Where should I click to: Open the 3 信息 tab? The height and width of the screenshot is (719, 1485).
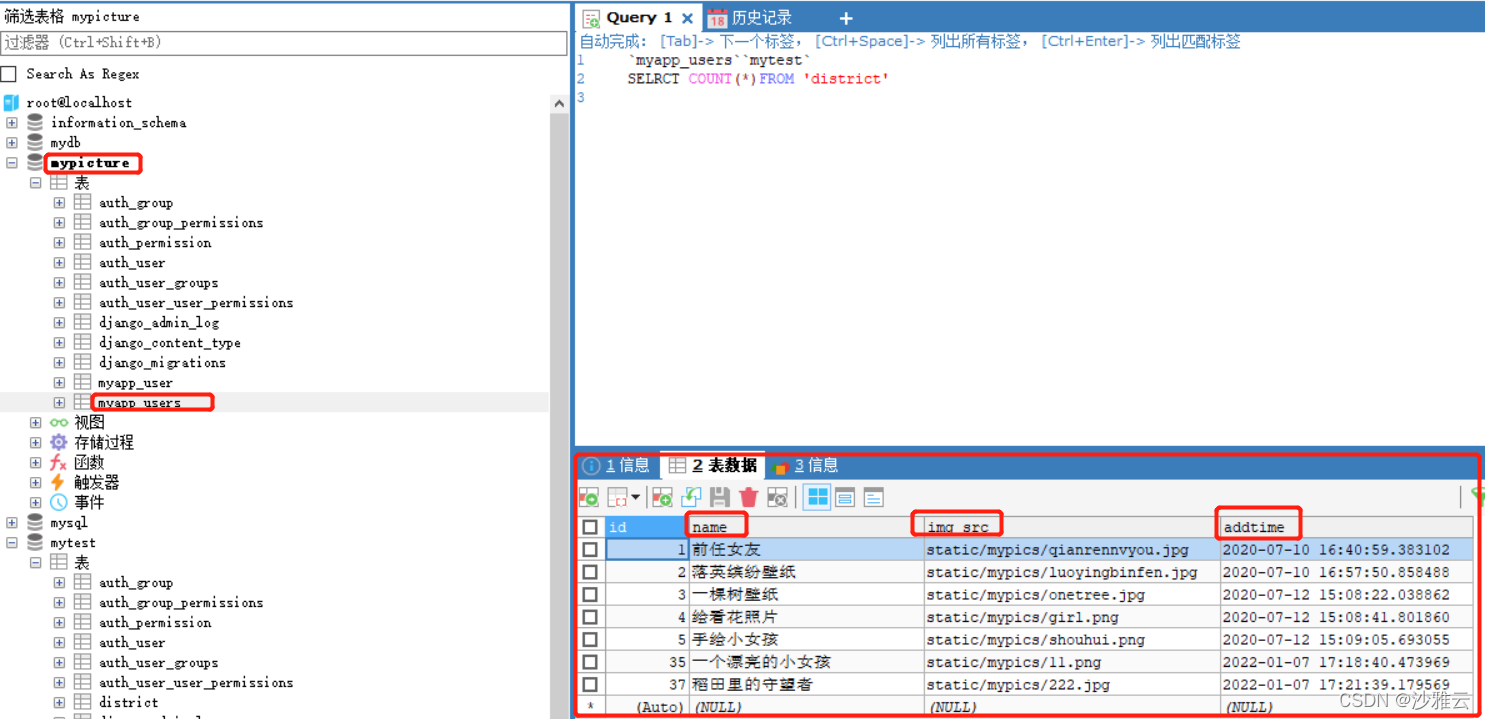click(x=806, y=465)
